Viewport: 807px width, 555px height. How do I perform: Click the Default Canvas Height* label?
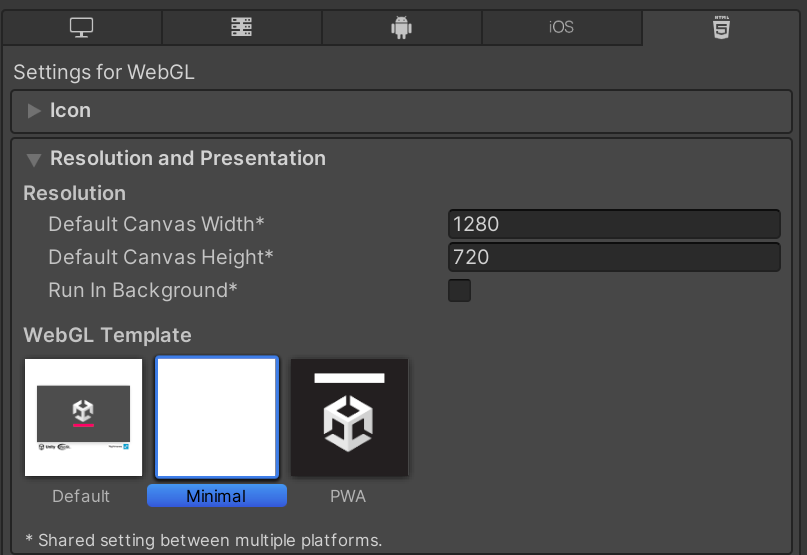(161, 257)
